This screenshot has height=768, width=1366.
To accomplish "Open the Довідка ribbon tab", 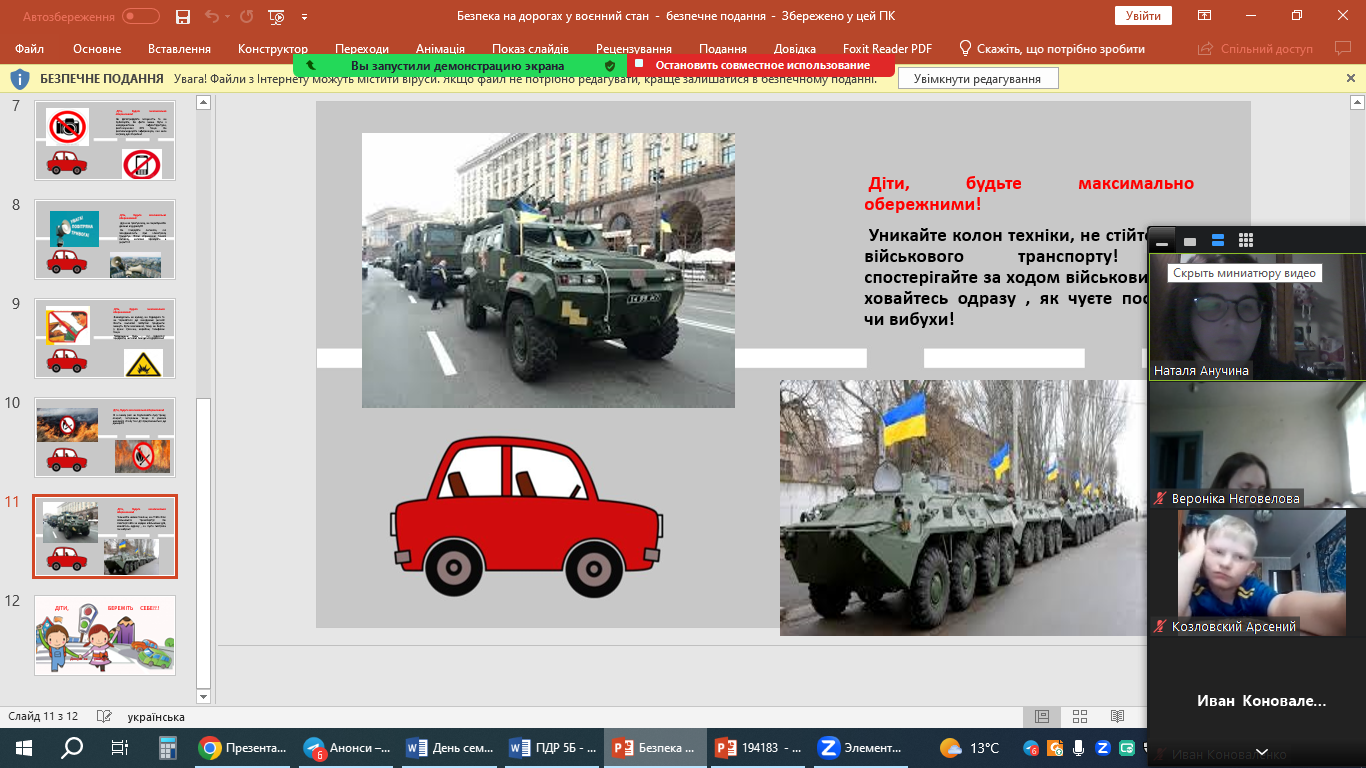I will [795, 48].
